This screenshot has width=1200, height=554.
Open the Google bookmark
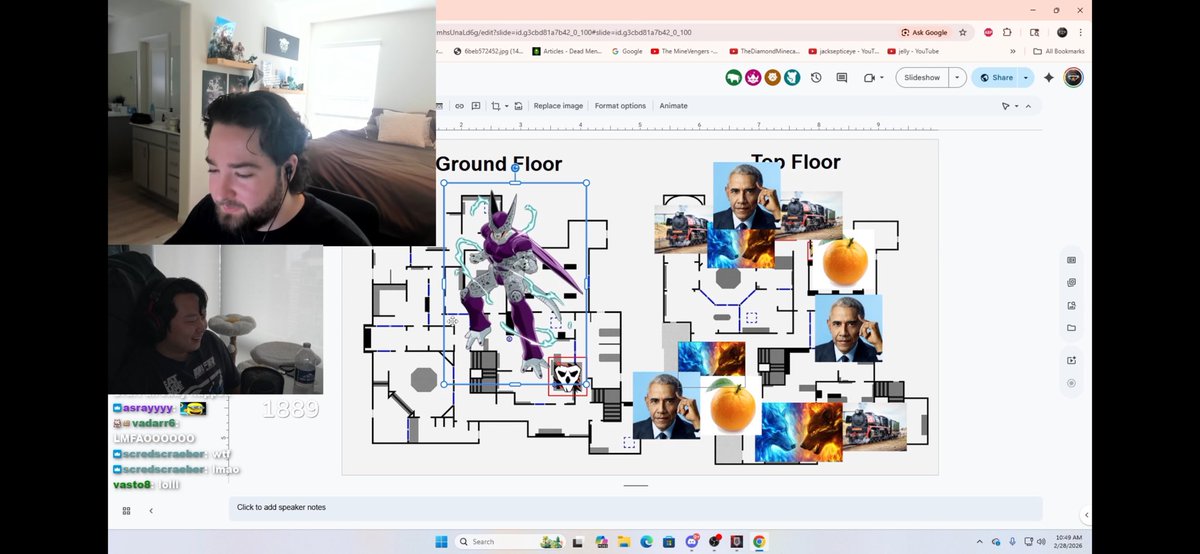pos(627,51)
